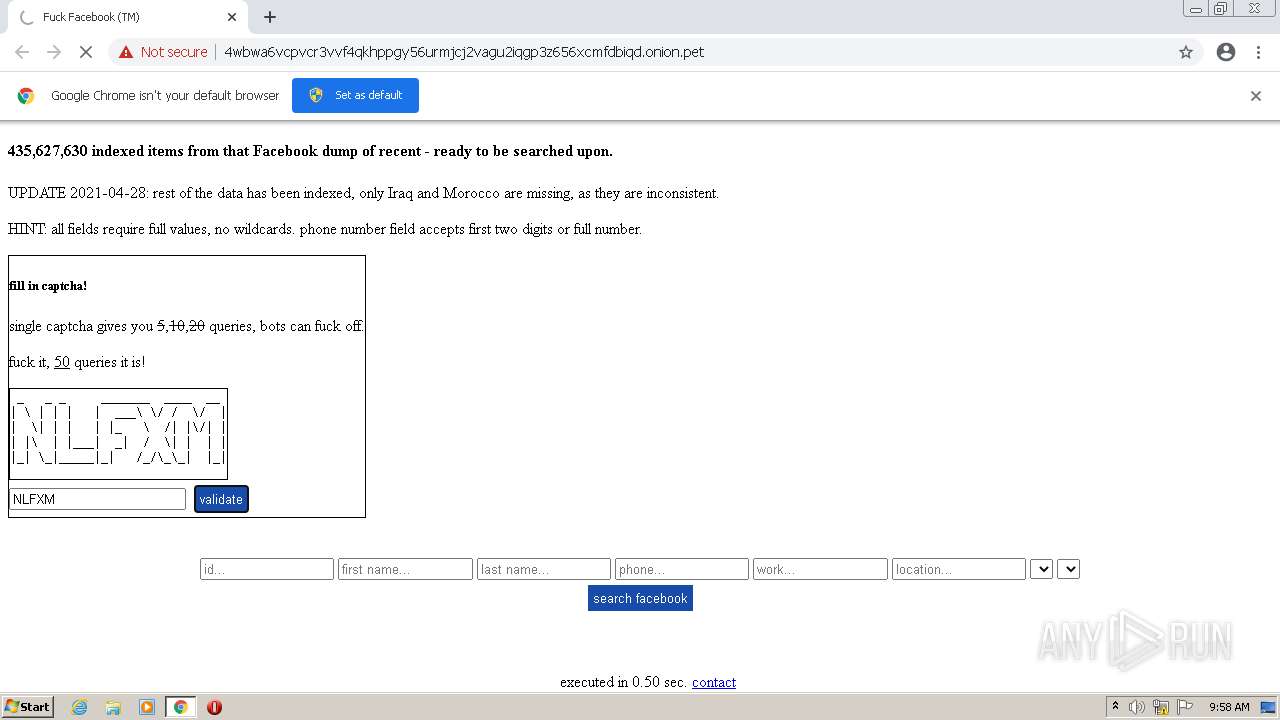Click the validate captcha button
The width and height of the screenshot is (1280, 720).
coord(221,499)
